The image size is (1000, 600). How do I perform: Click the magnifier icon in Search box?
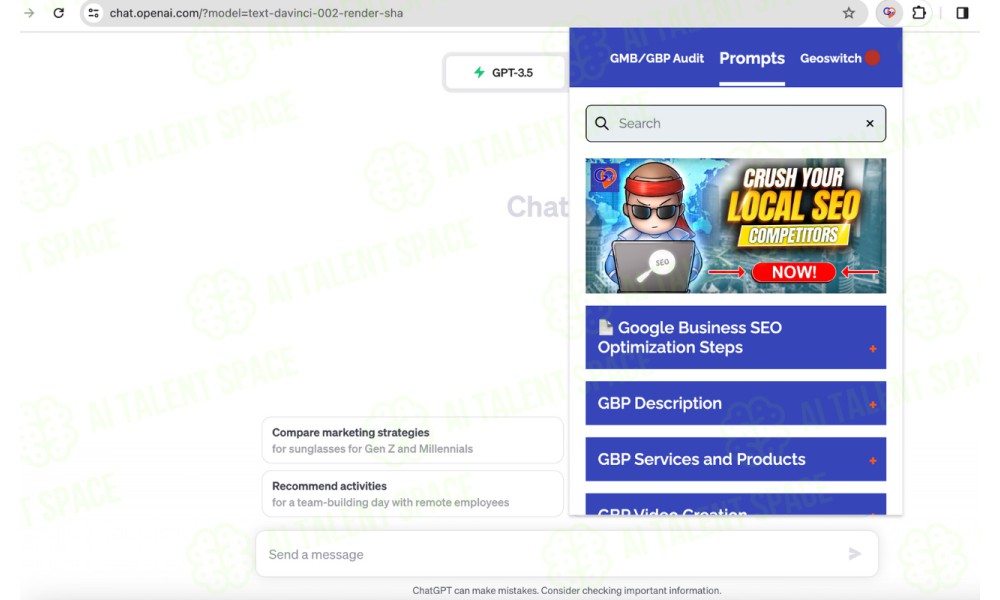point(602,123)
